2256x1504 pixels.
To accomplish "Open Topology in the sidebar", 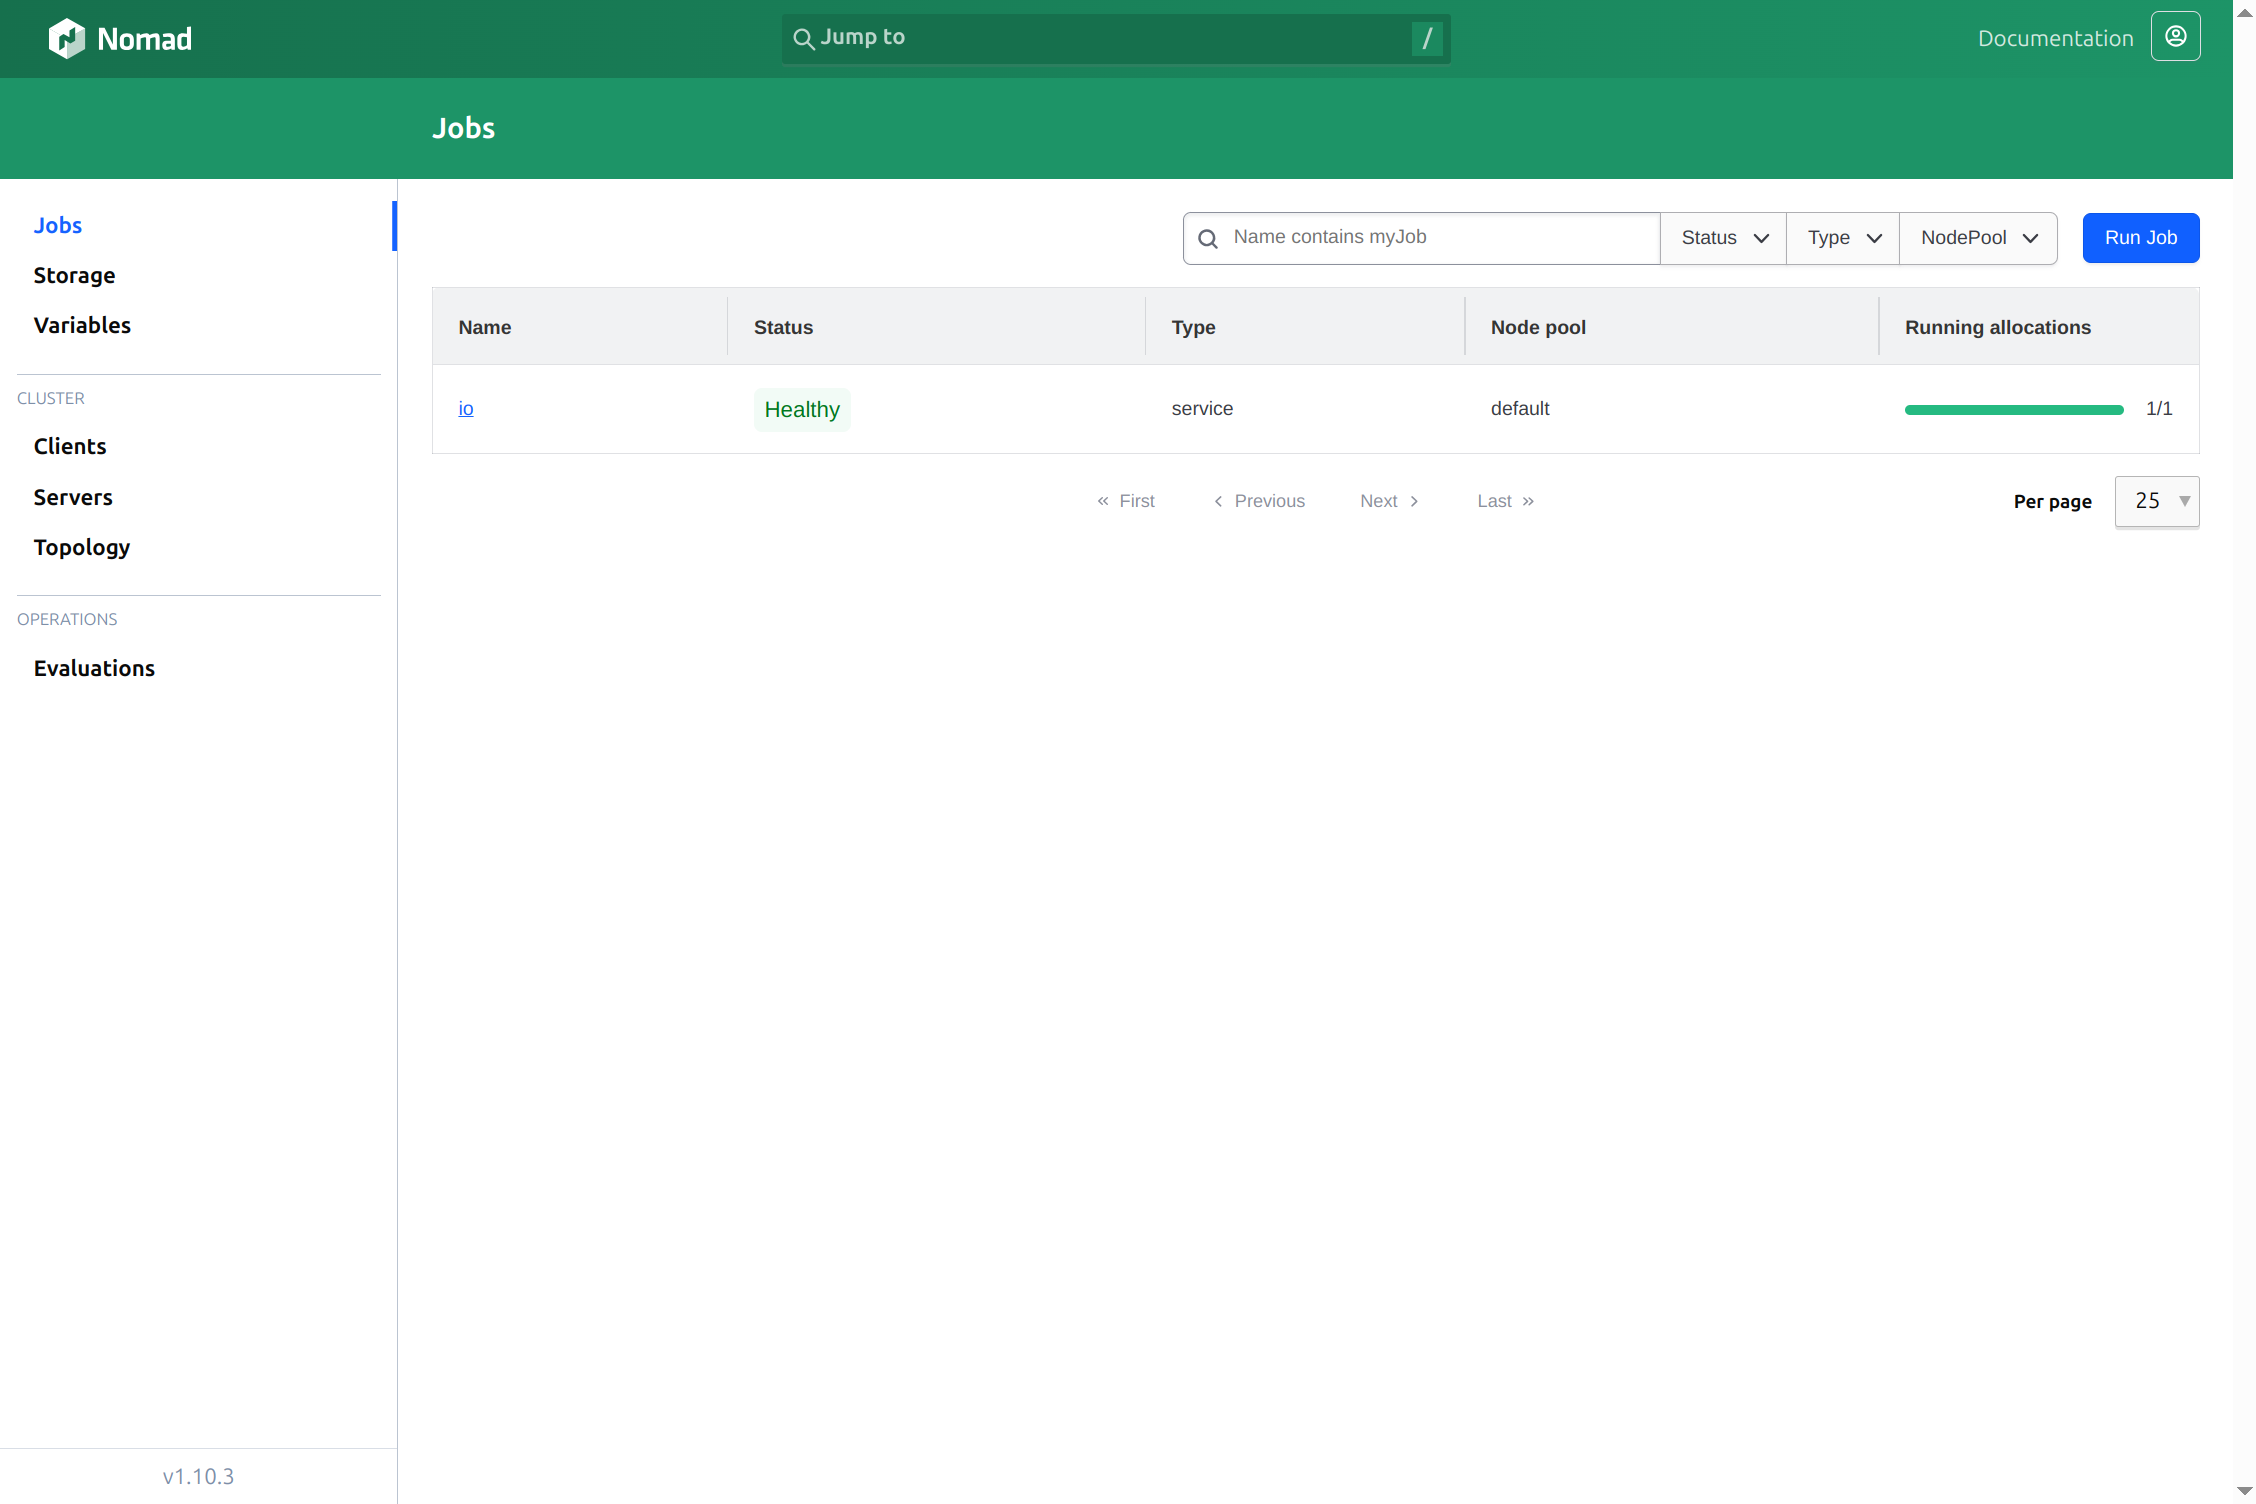I will 82,547.
